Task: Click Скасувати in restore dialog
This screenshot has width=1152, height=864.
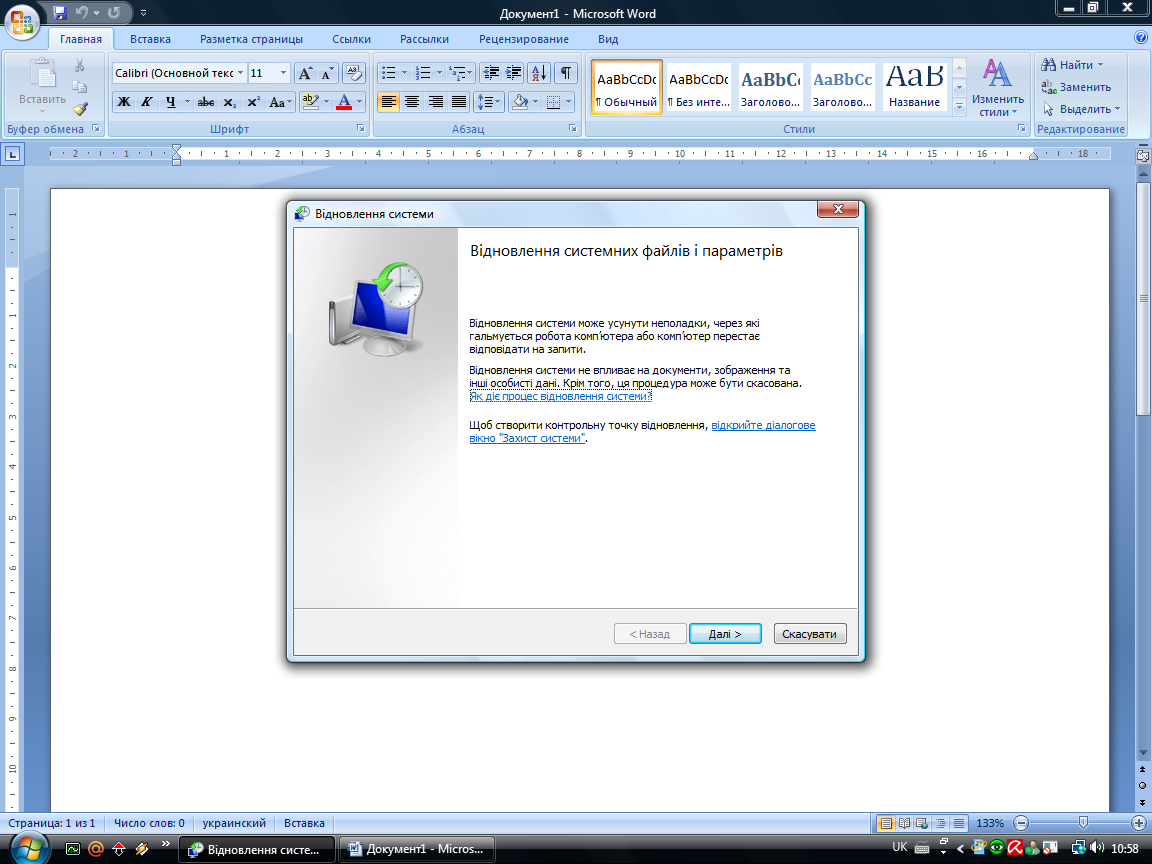Action: pyautogui.click(x=810, y=634)
